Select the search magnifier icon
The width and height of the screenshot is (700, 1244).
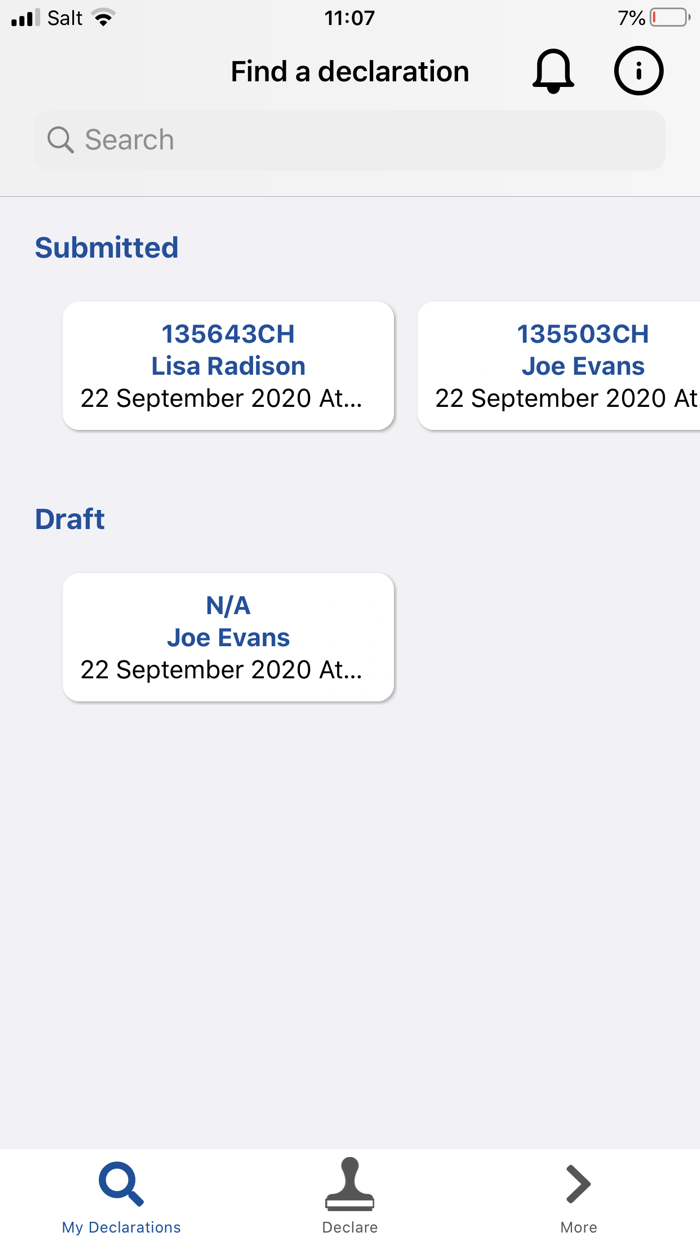(x=60, y=140)
